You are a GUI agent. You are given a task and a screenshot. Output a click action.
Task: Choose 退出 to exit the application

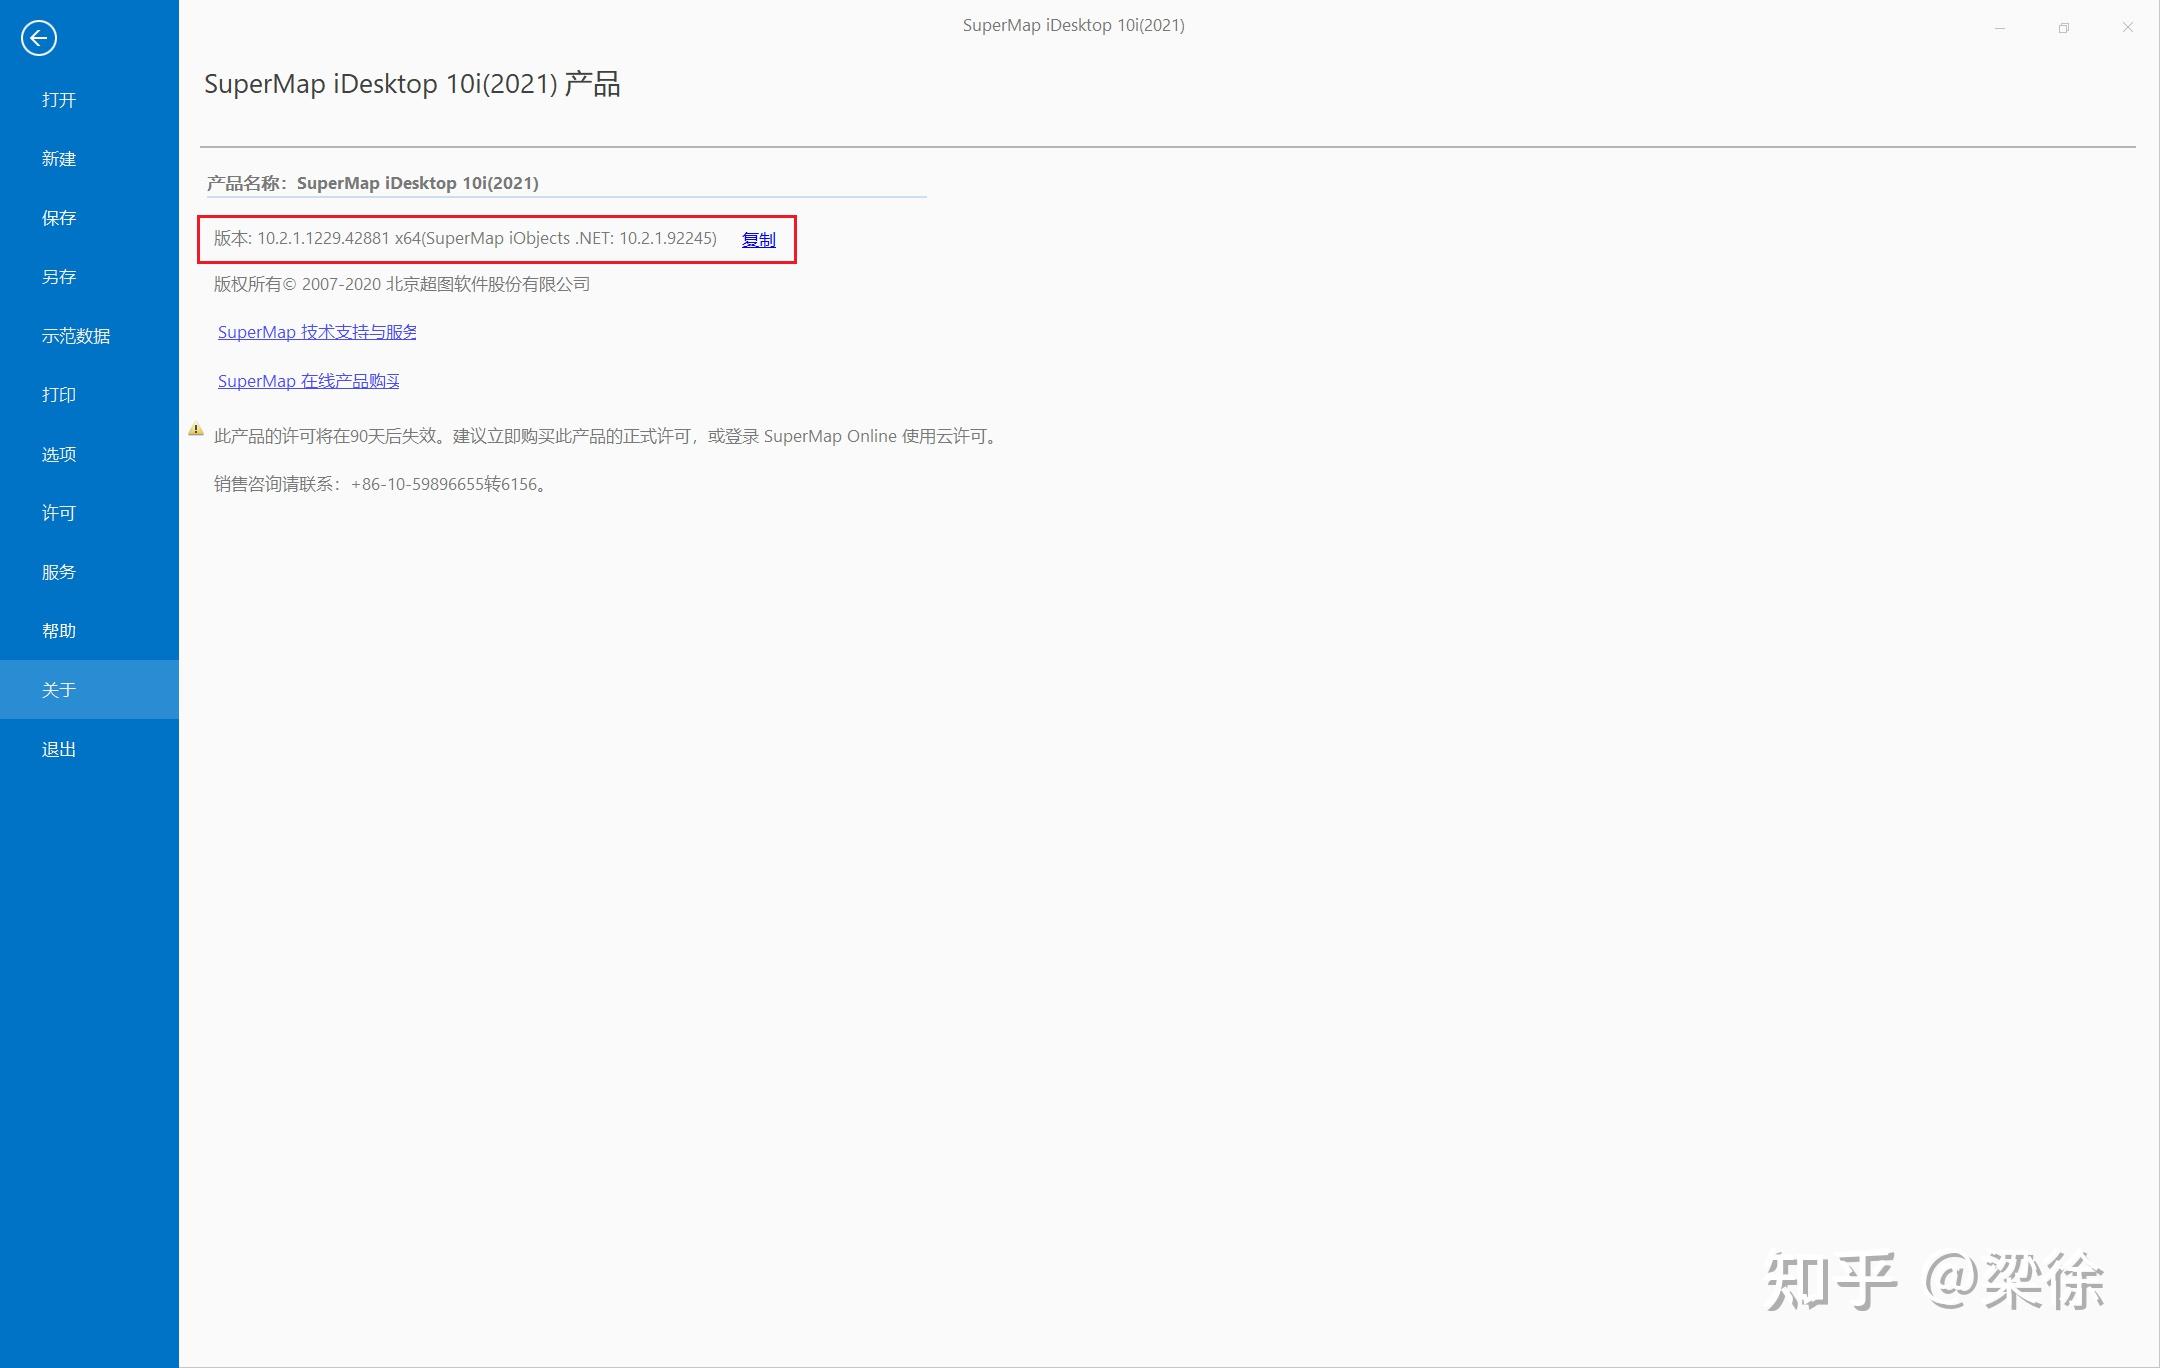pyautogui.click(x=89, y=749)
